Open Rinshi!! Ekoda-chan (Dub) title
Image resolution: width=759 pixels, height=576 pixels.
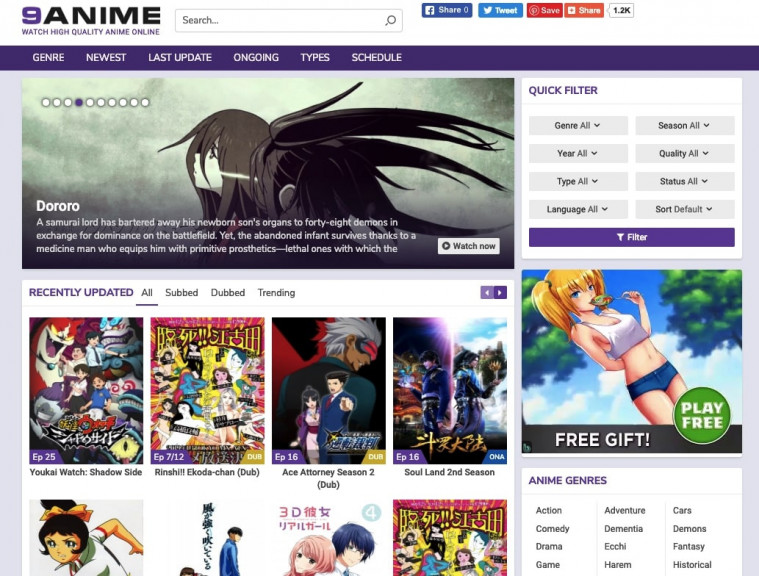pos(207,472)
